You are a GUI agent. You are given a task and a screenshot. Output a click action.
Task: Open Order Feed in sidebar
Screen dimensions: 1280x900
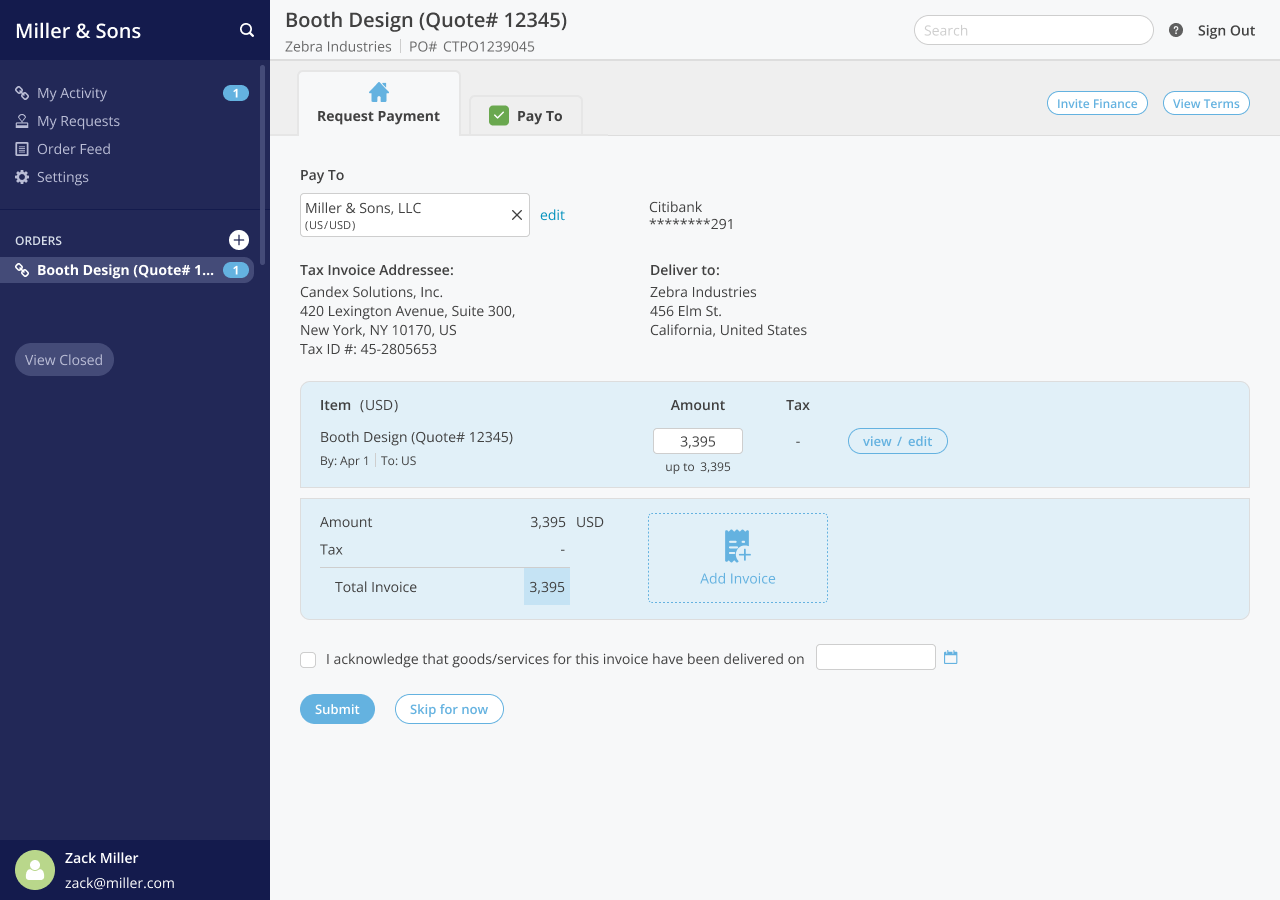click(74, 149)
